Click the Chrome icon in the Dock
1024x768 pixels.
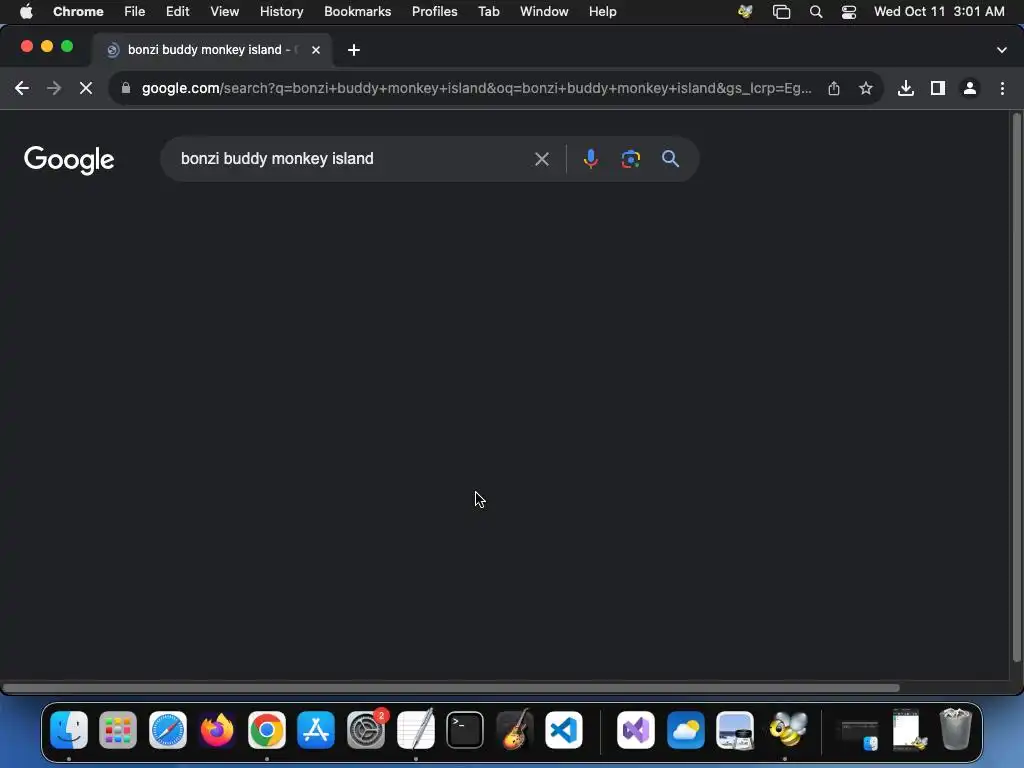pyautogui.click(x=266, y=730)
